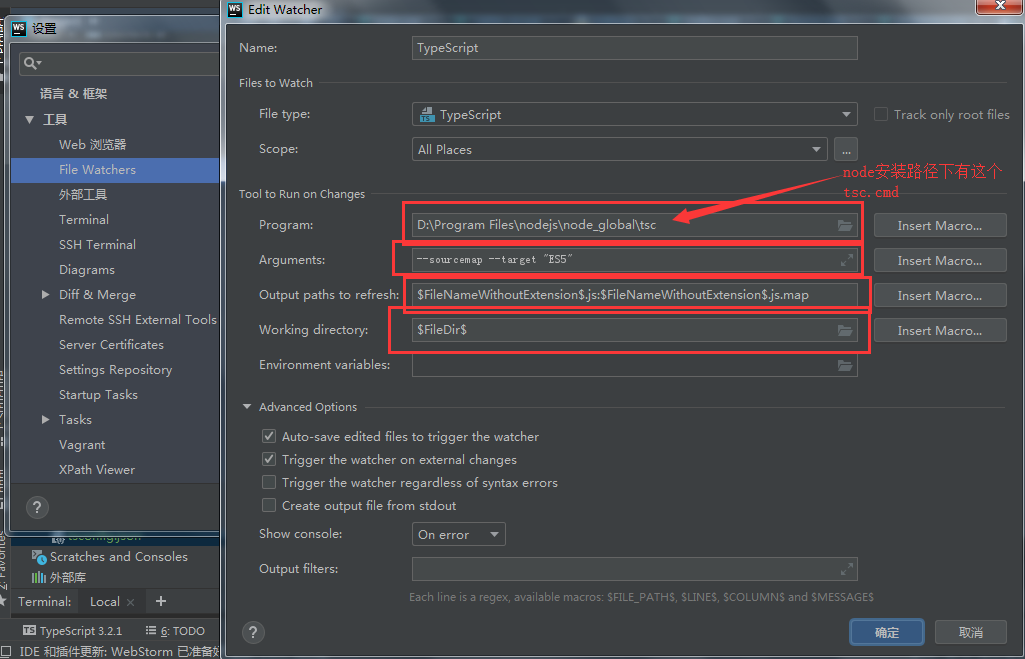Select SSH Terminal settings item
This screenshot has height=659, width=1025.
coord(115,245)
